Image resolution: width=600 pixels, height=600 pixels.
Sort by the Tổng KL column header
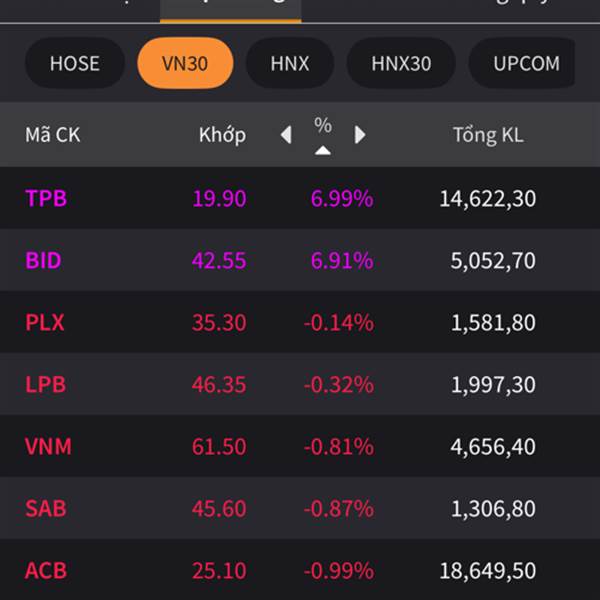point(488,135)
